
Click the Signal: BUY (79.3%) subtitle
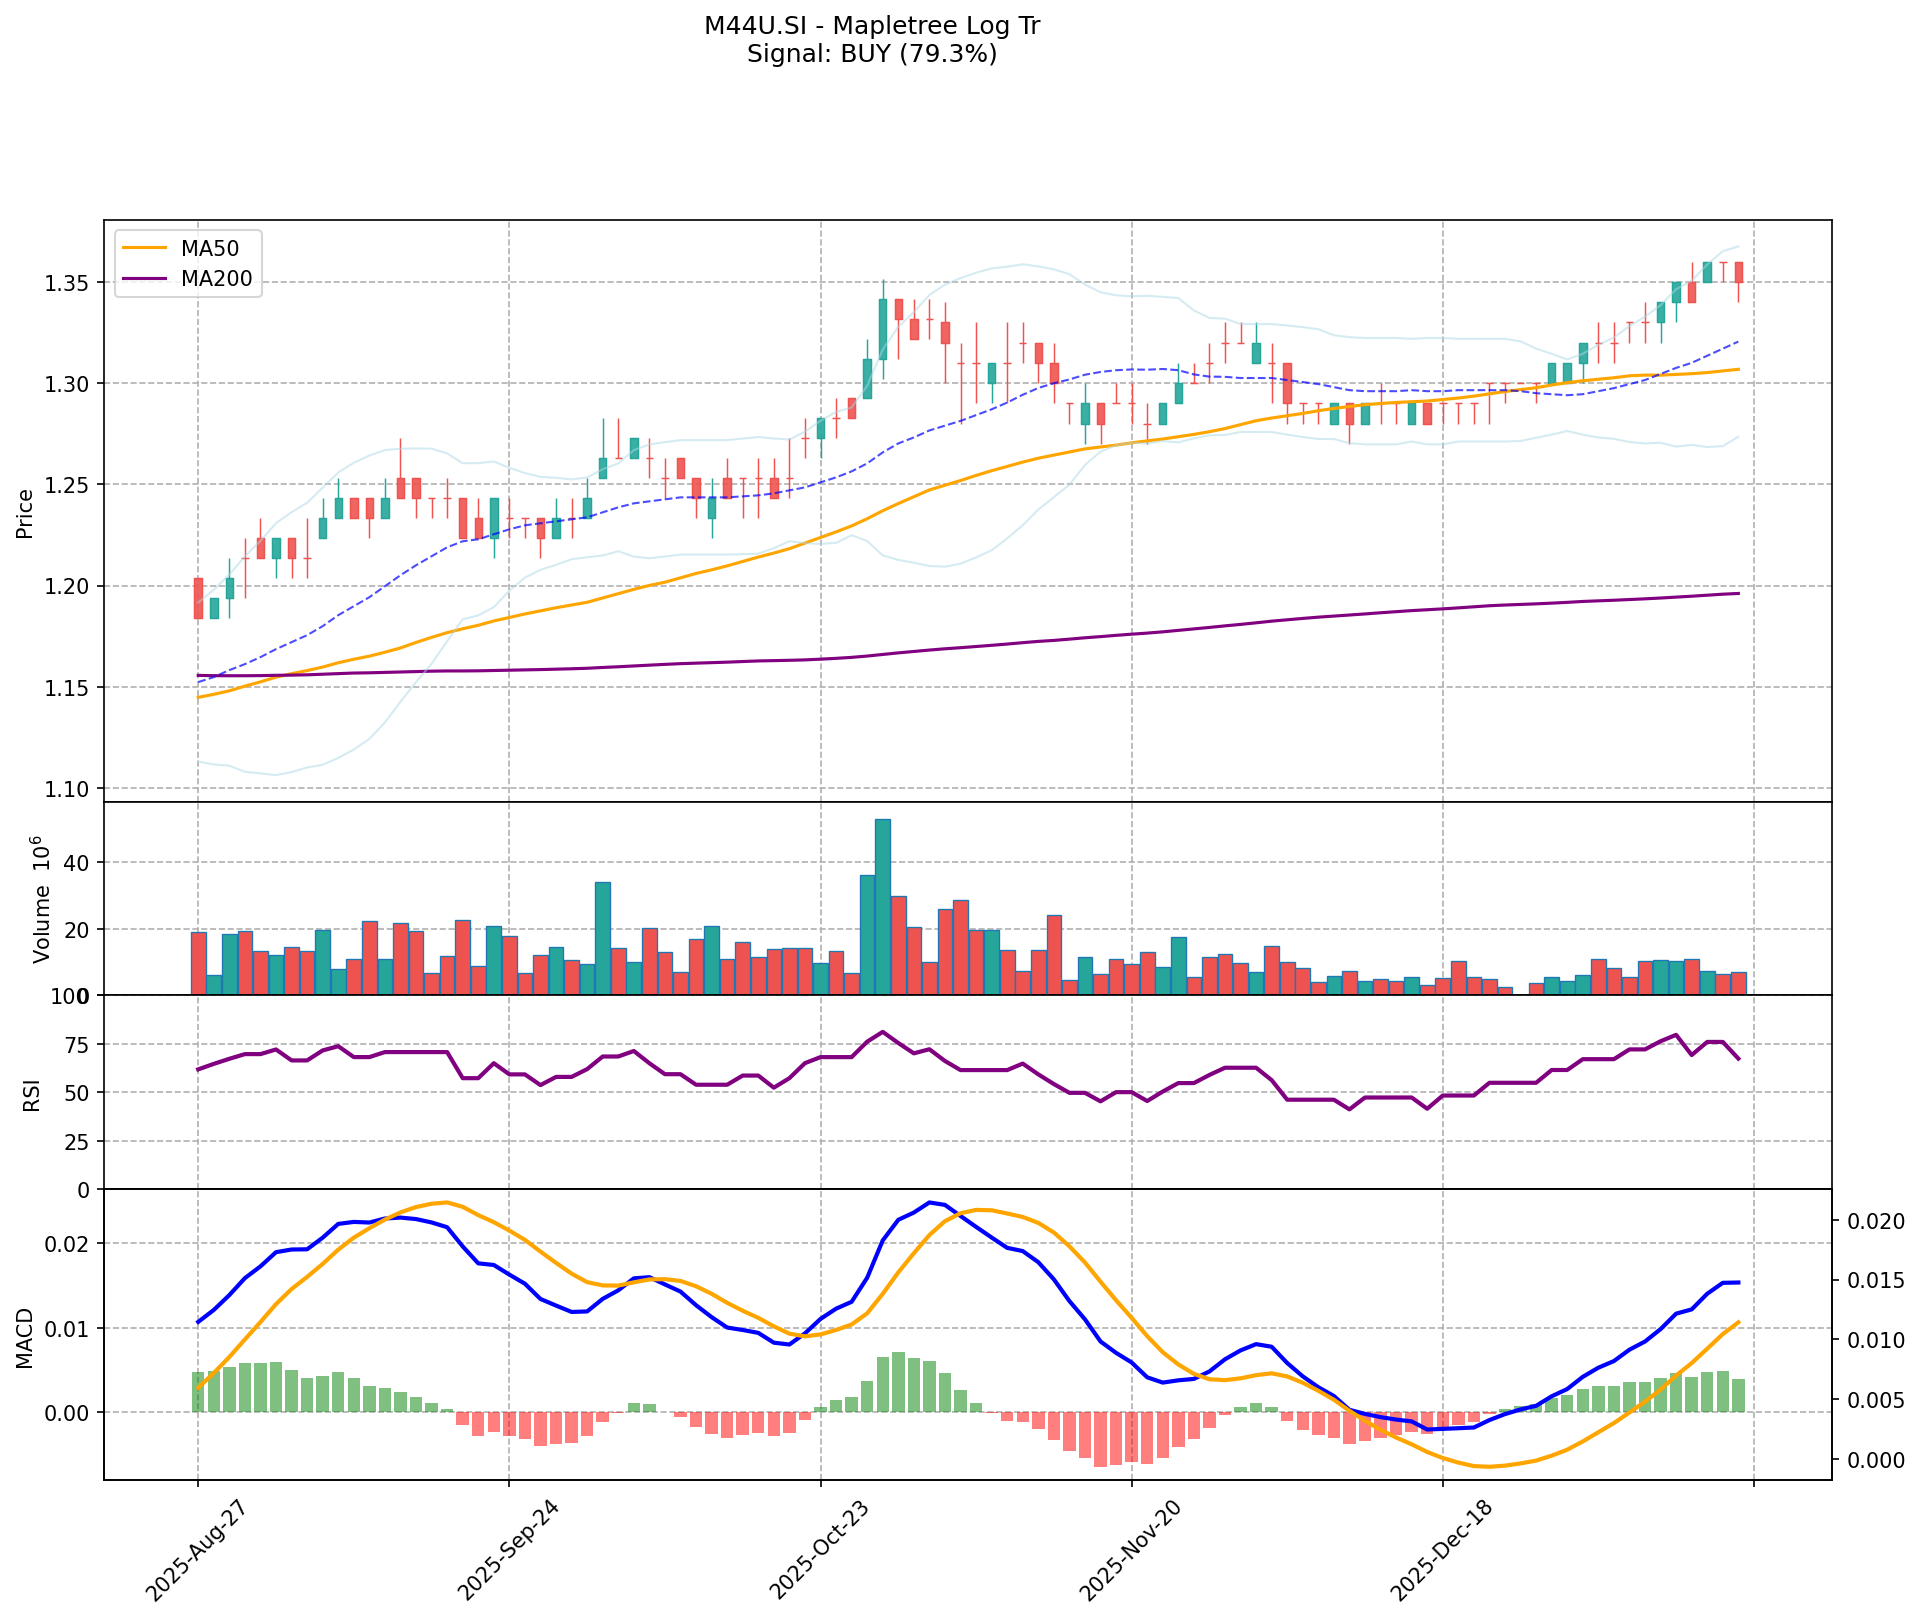pyautogui.click(x=872, y=54)
